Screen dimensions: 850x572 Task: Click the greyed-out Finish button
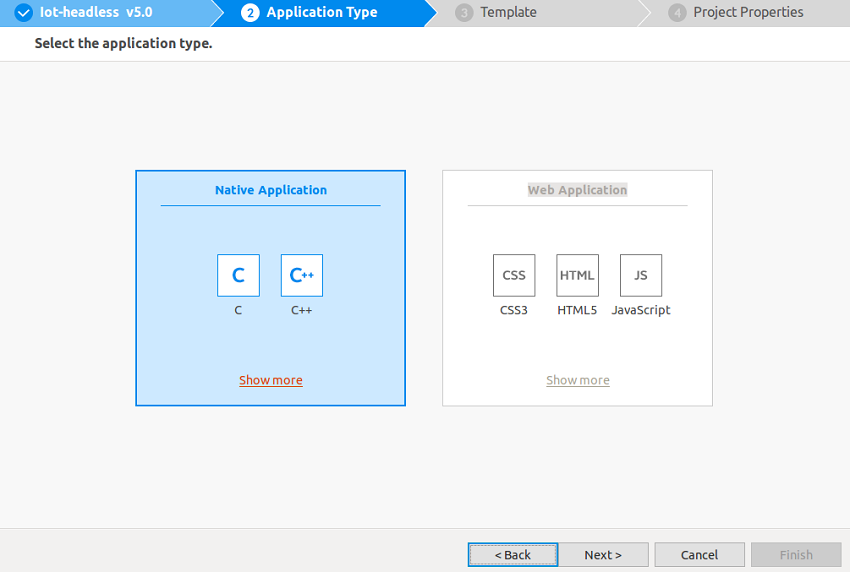[x=796, y=555]
